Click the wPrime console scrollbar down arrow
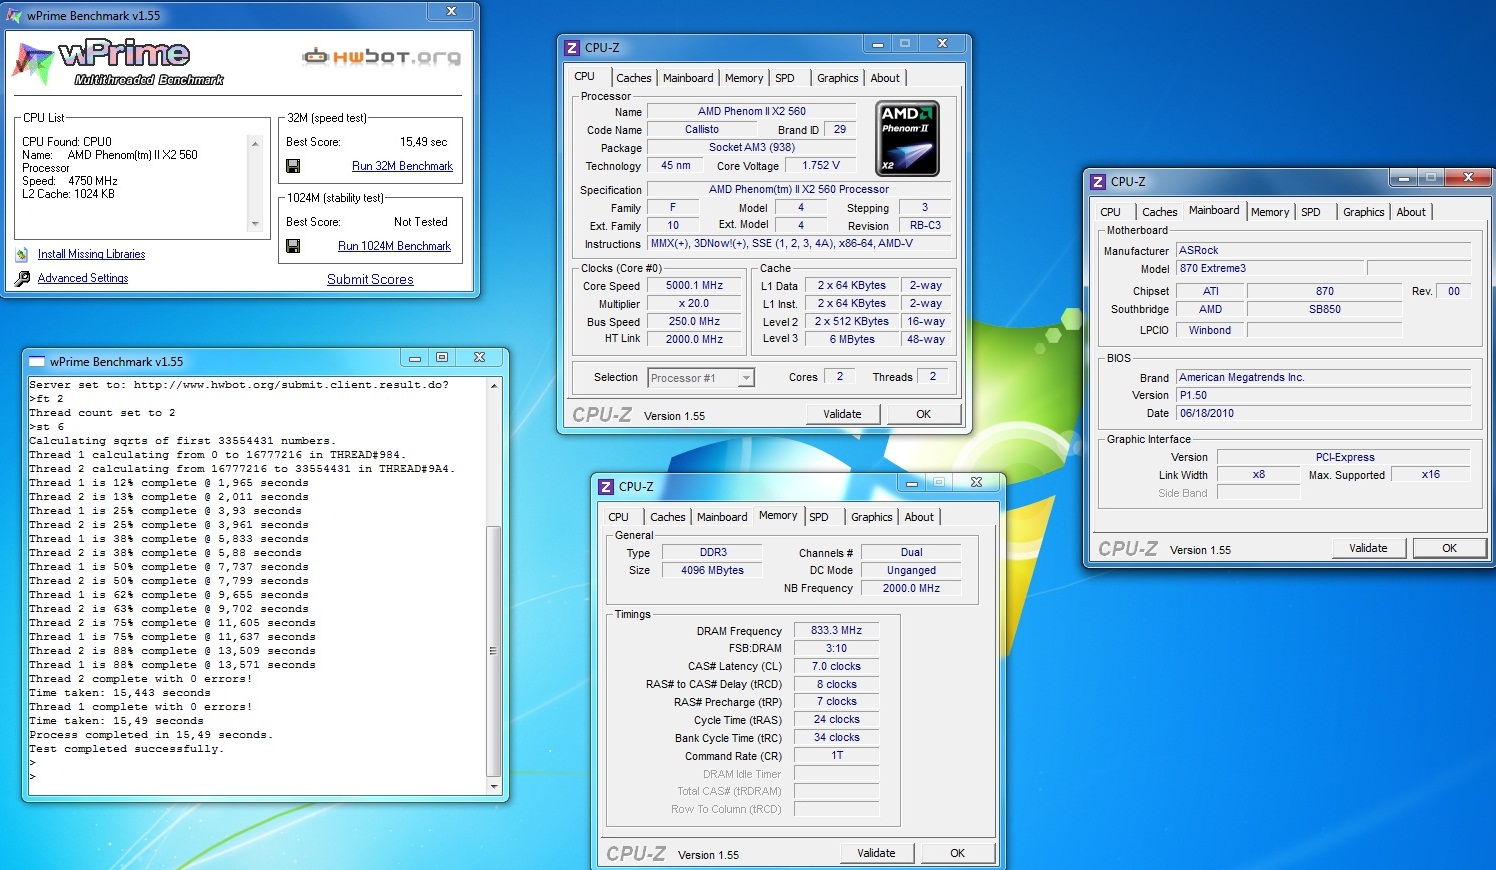Screen dimensions: 1496x870 [493, 787]
